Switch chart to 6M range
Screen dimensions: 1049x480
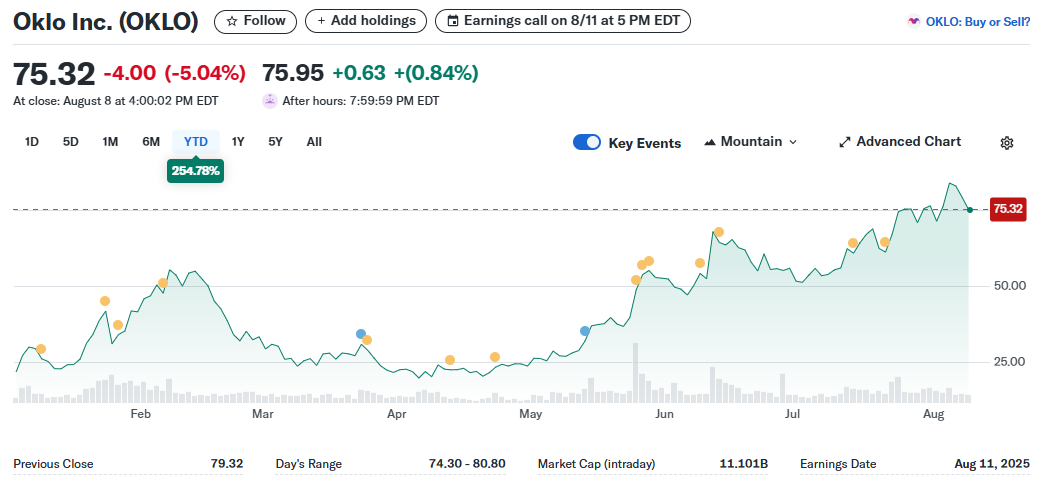click(151, 142)
